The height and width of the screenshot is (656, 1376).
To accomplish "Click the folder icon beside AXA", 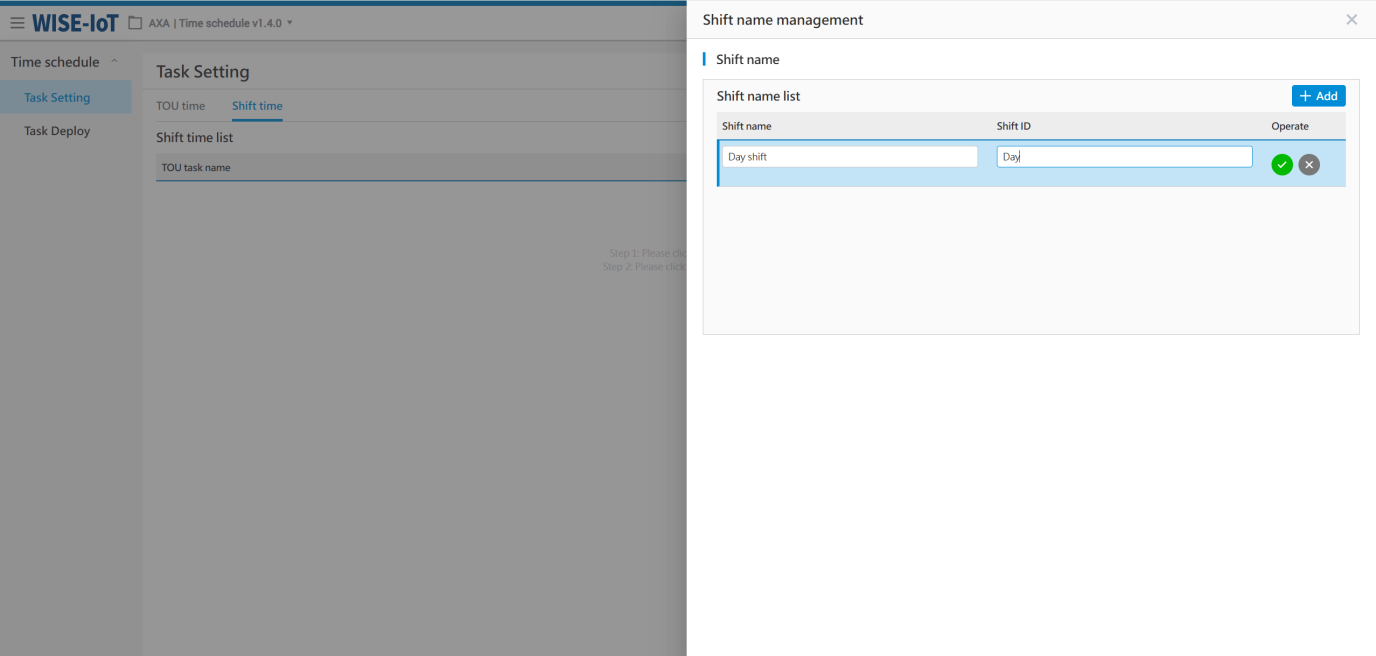I will pyautogui.click(x=135, y=23).
